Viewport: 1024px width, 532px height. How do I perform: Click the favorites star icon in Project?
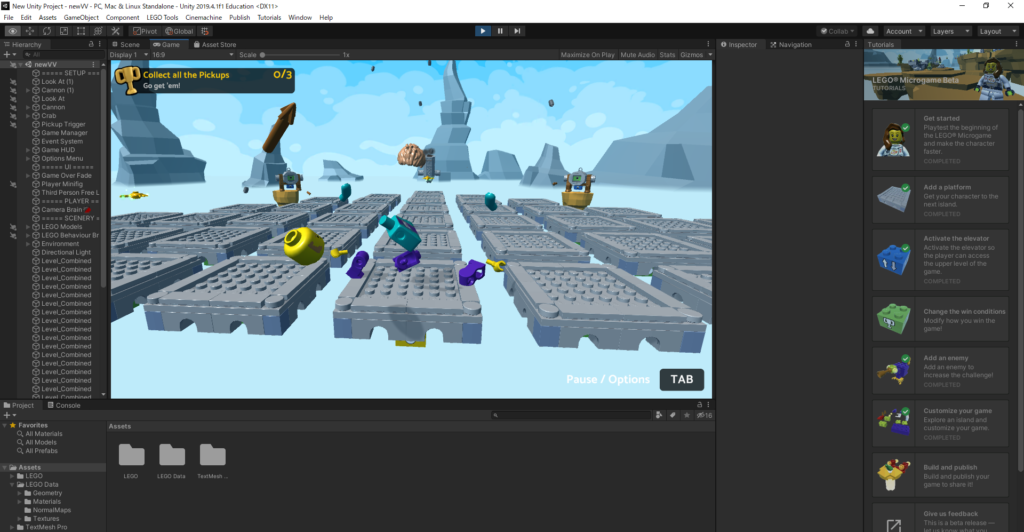(686, 415)
